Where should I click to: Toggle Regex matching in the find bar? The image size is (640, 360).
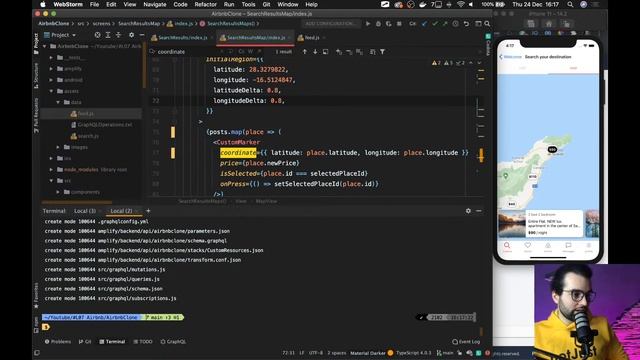[x=259, y=52]
